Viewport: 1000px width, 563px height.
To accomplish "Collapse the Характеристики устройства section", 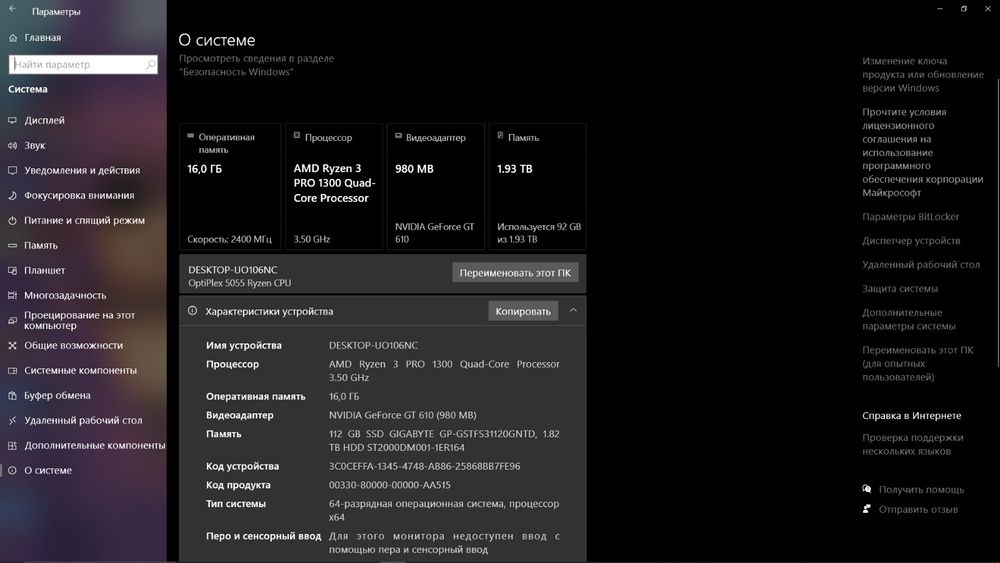I will point(573,311).
